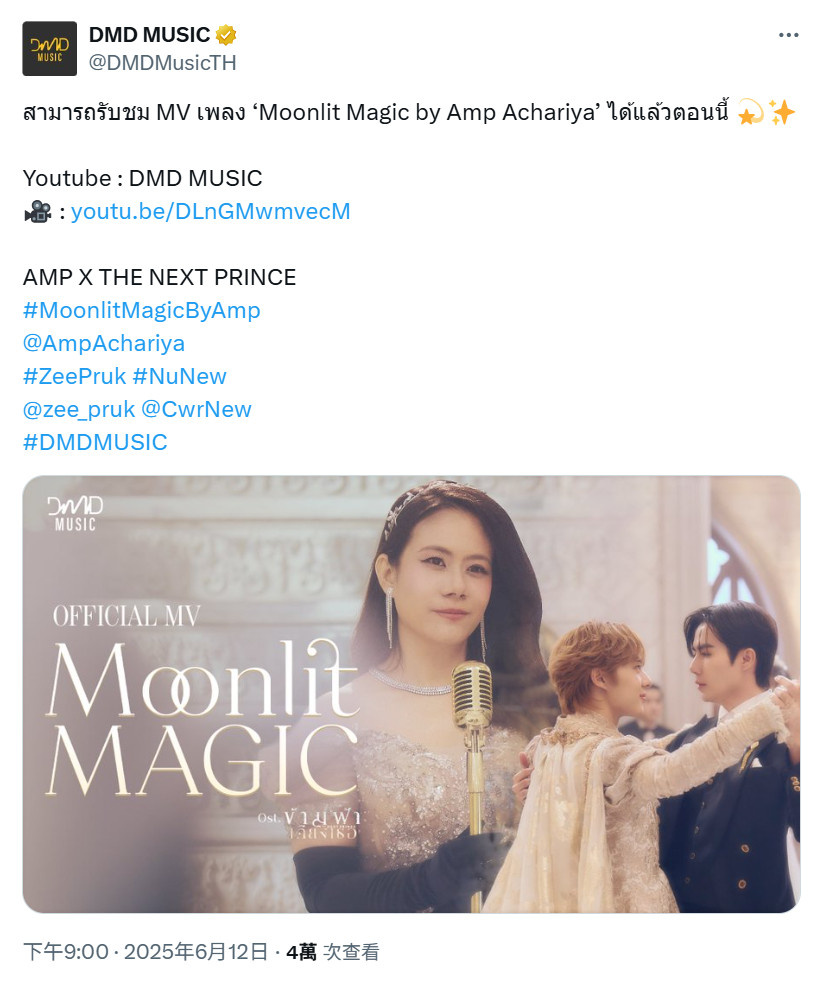Click the gold verified badge
Image resolution: width=822 pixels, height=988 pixels.
pos(226,35)
